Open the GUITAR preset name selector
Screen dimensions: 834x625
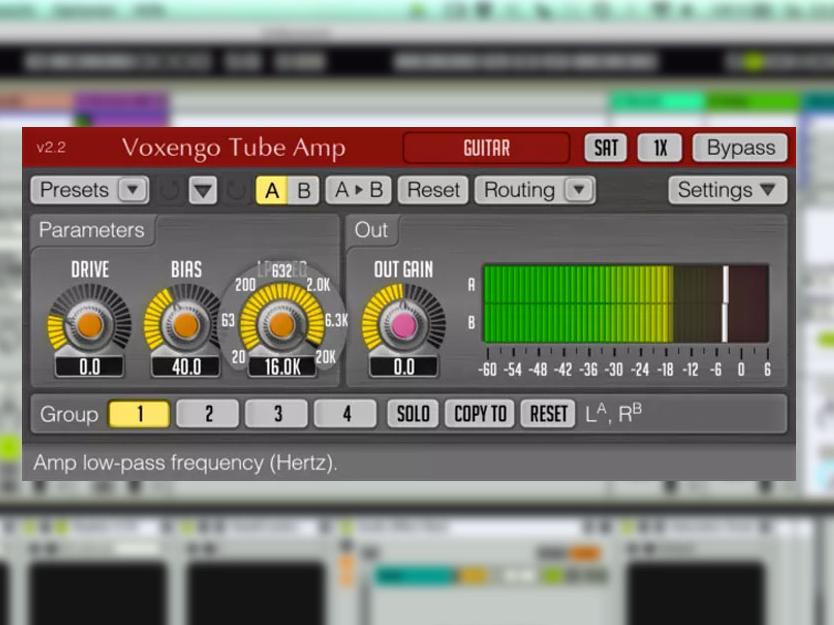pyautogui.click(x=486, y=148)
